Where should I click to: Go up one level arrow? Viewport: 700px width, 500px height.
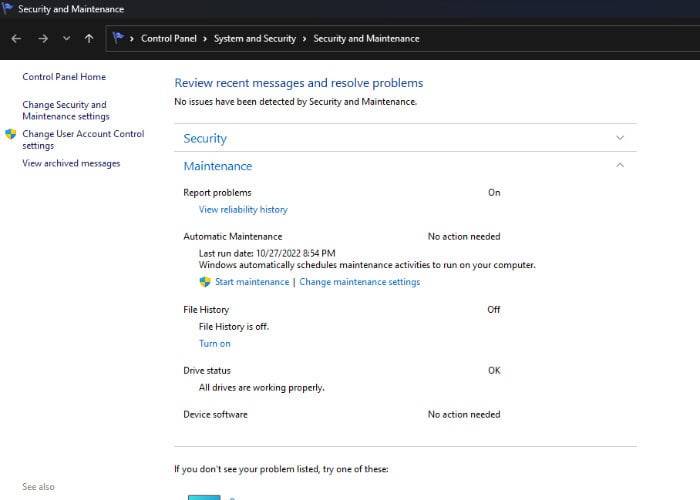[89, 39]
